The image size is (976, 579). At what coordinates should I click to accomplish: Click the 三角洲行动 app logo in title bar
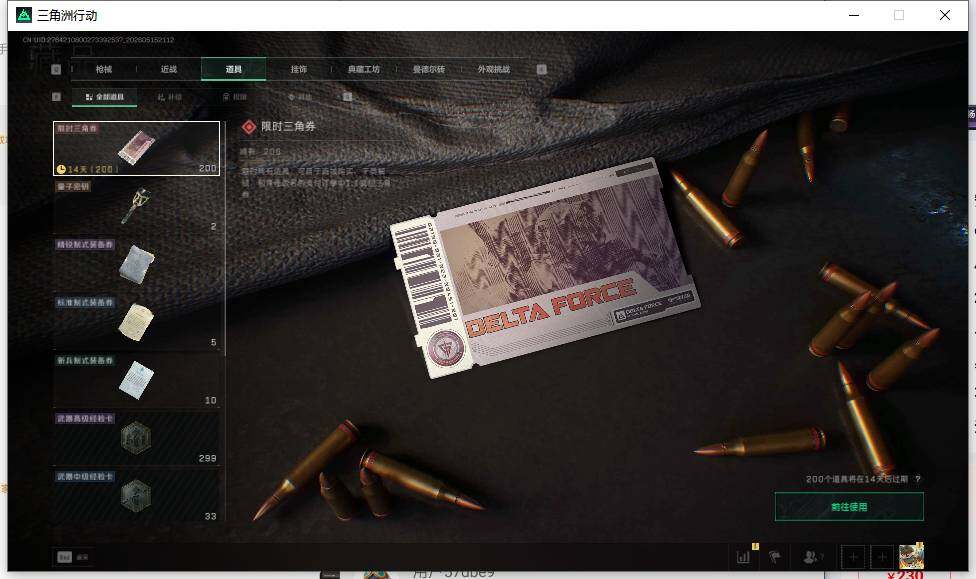pyautogui.click(x=24, y=15)
